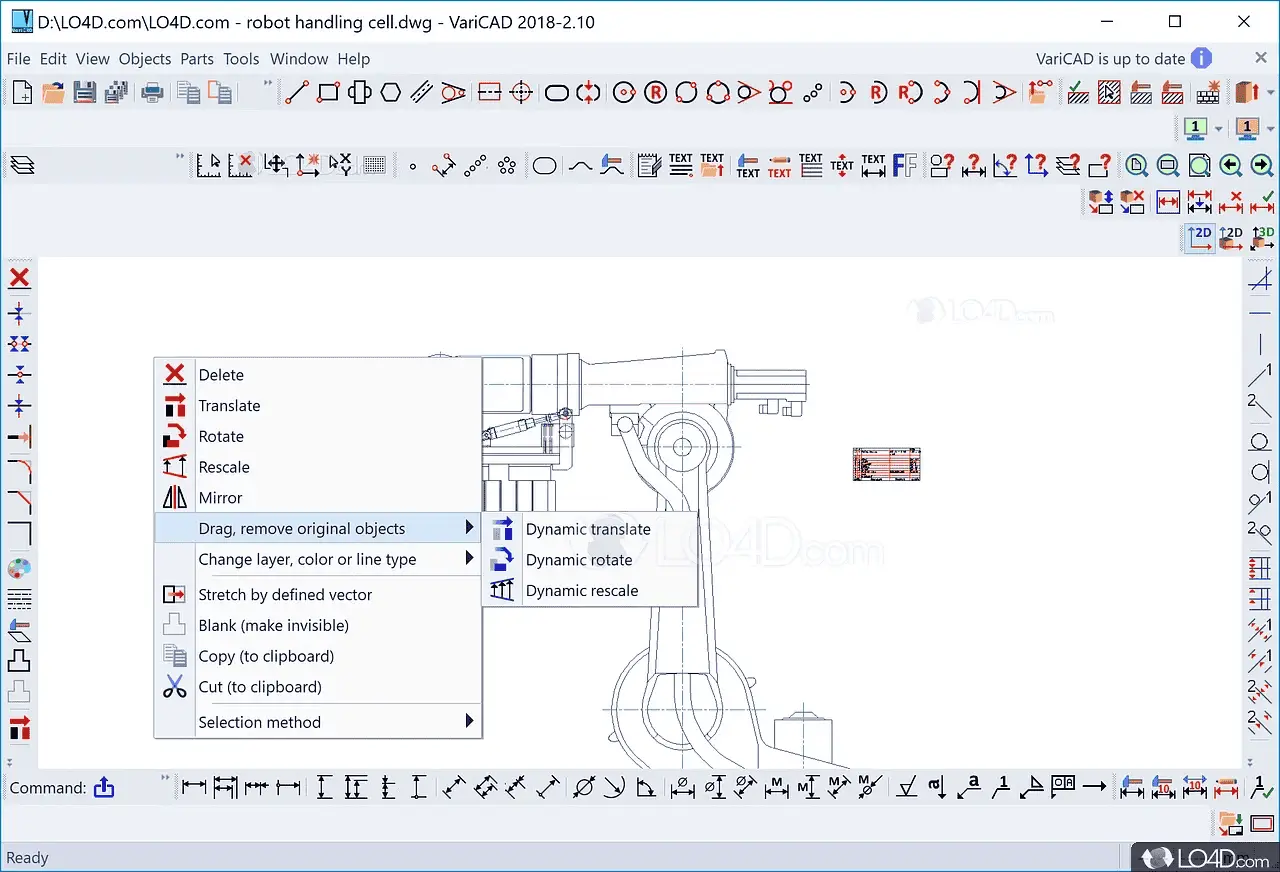Click the surface finish symbol icon
Viewport: 1280px width, 872px height.
907,788
